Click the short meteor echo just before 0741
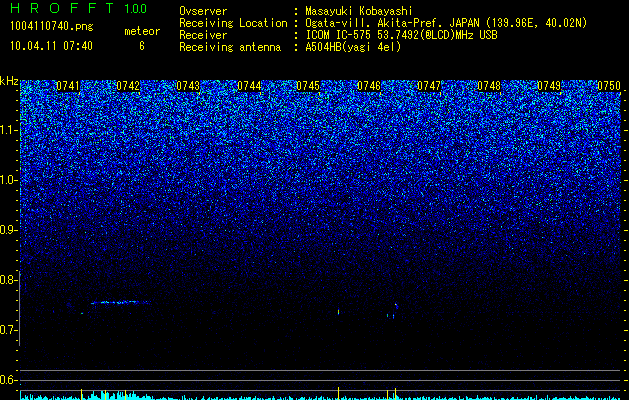This screenshot has width=629, height=400. pyautogui.click(x=81, y=313)
